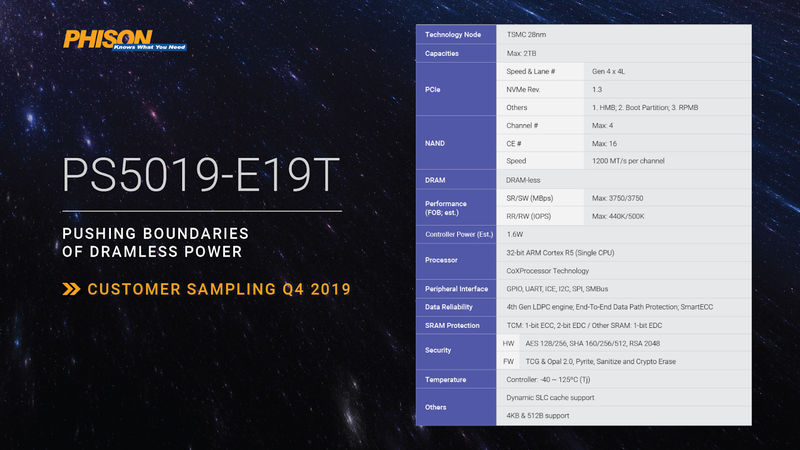Click the 'Max: 4' value

[603, 126]
